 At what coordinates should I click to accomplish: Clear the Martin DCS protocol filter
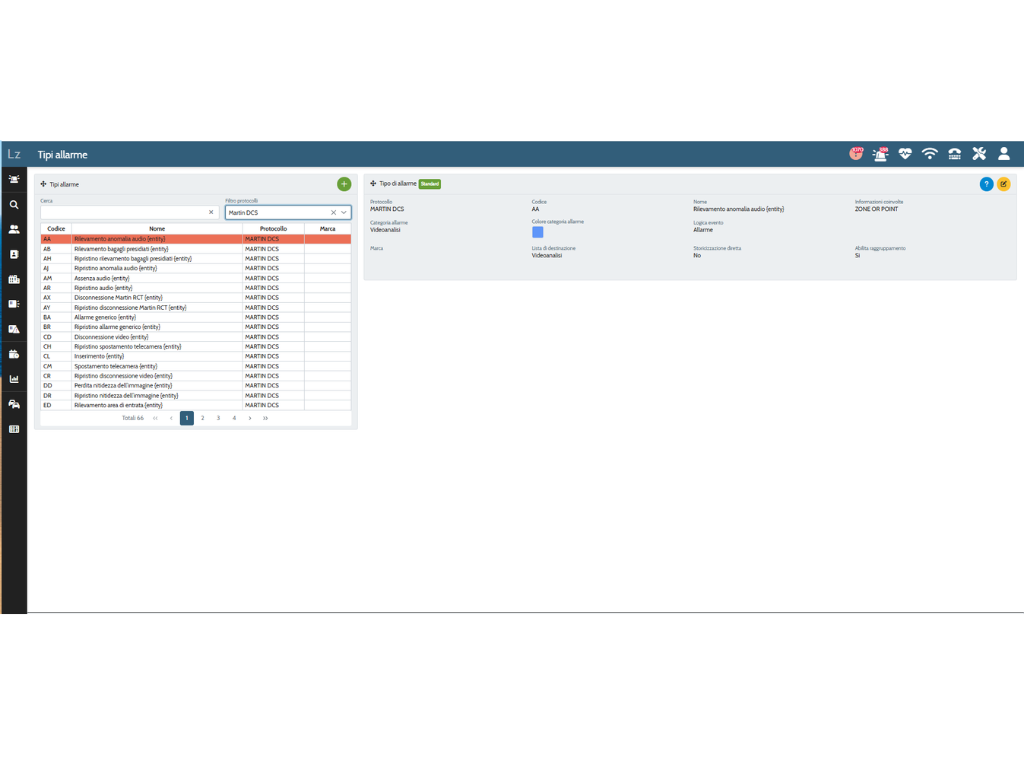(x=333, y=212)
